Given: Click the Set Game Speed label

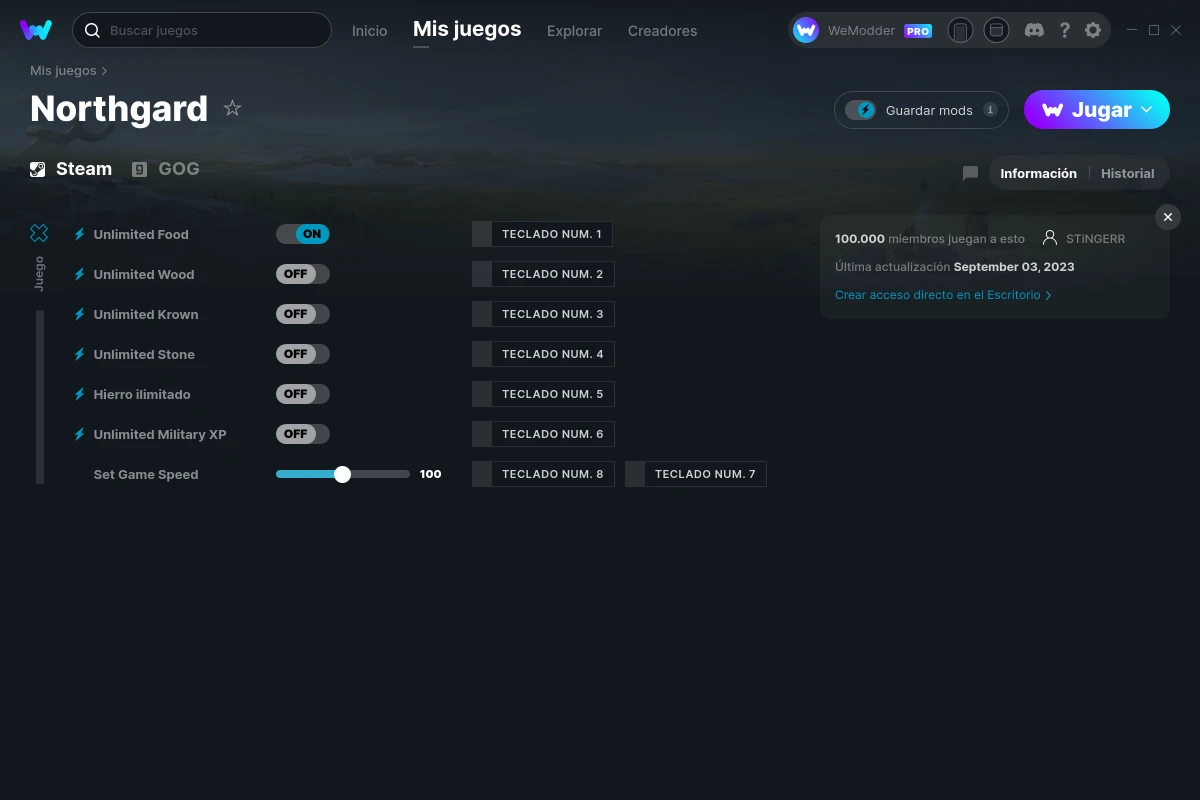Looking at the screenshot, I should [x=146, y=474].
